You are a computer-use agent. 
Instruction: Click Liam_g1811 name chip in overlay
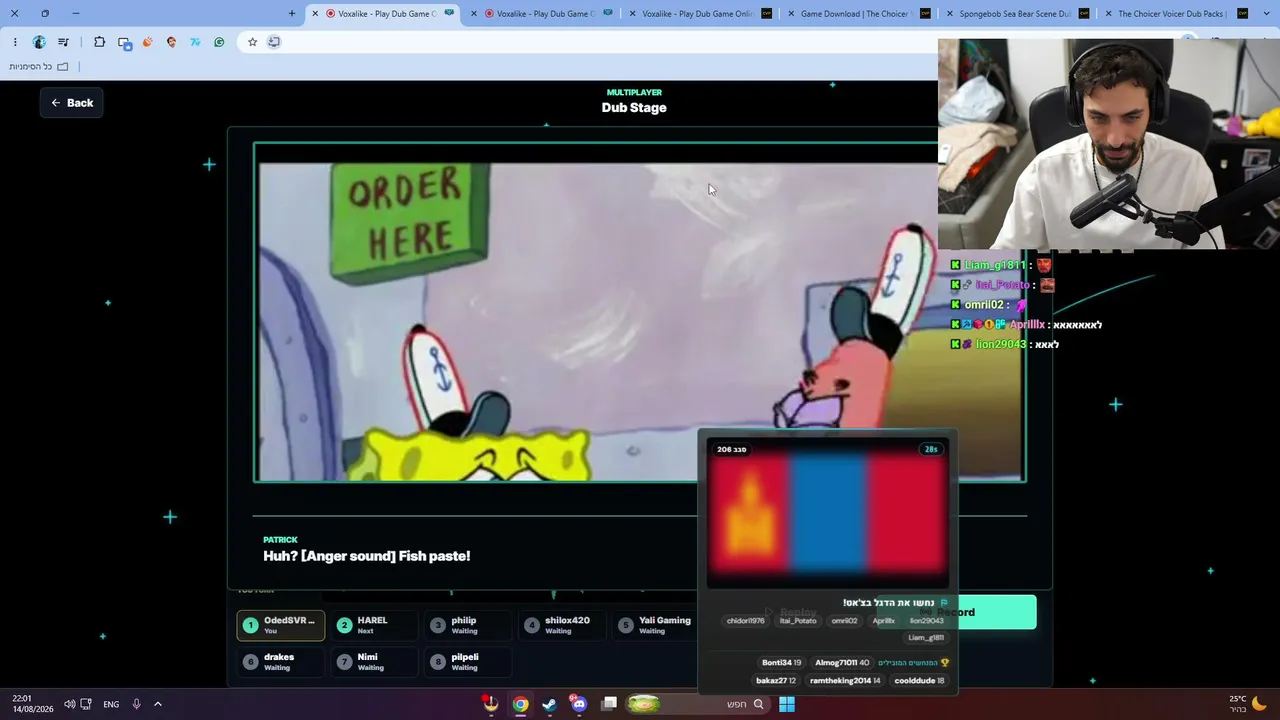click(x=926, y=638)
